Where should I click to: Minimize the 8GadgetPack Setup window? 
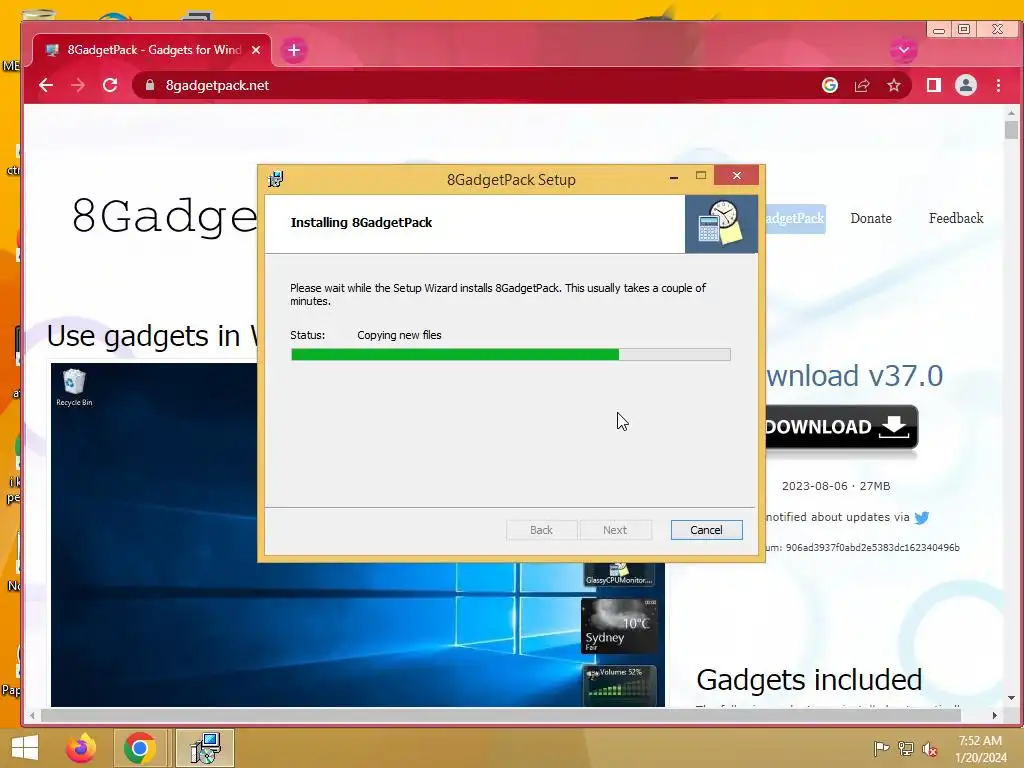click(673, 176)
